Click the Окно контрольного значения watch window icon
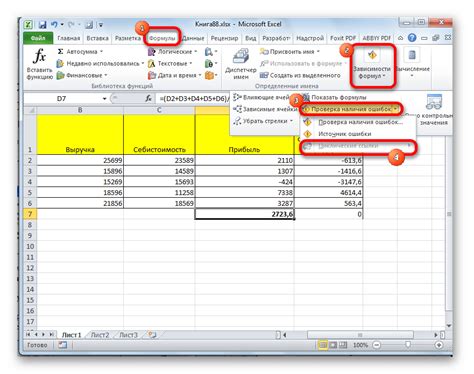This screenshot has height=374, width=474. (x=434, y=102)
